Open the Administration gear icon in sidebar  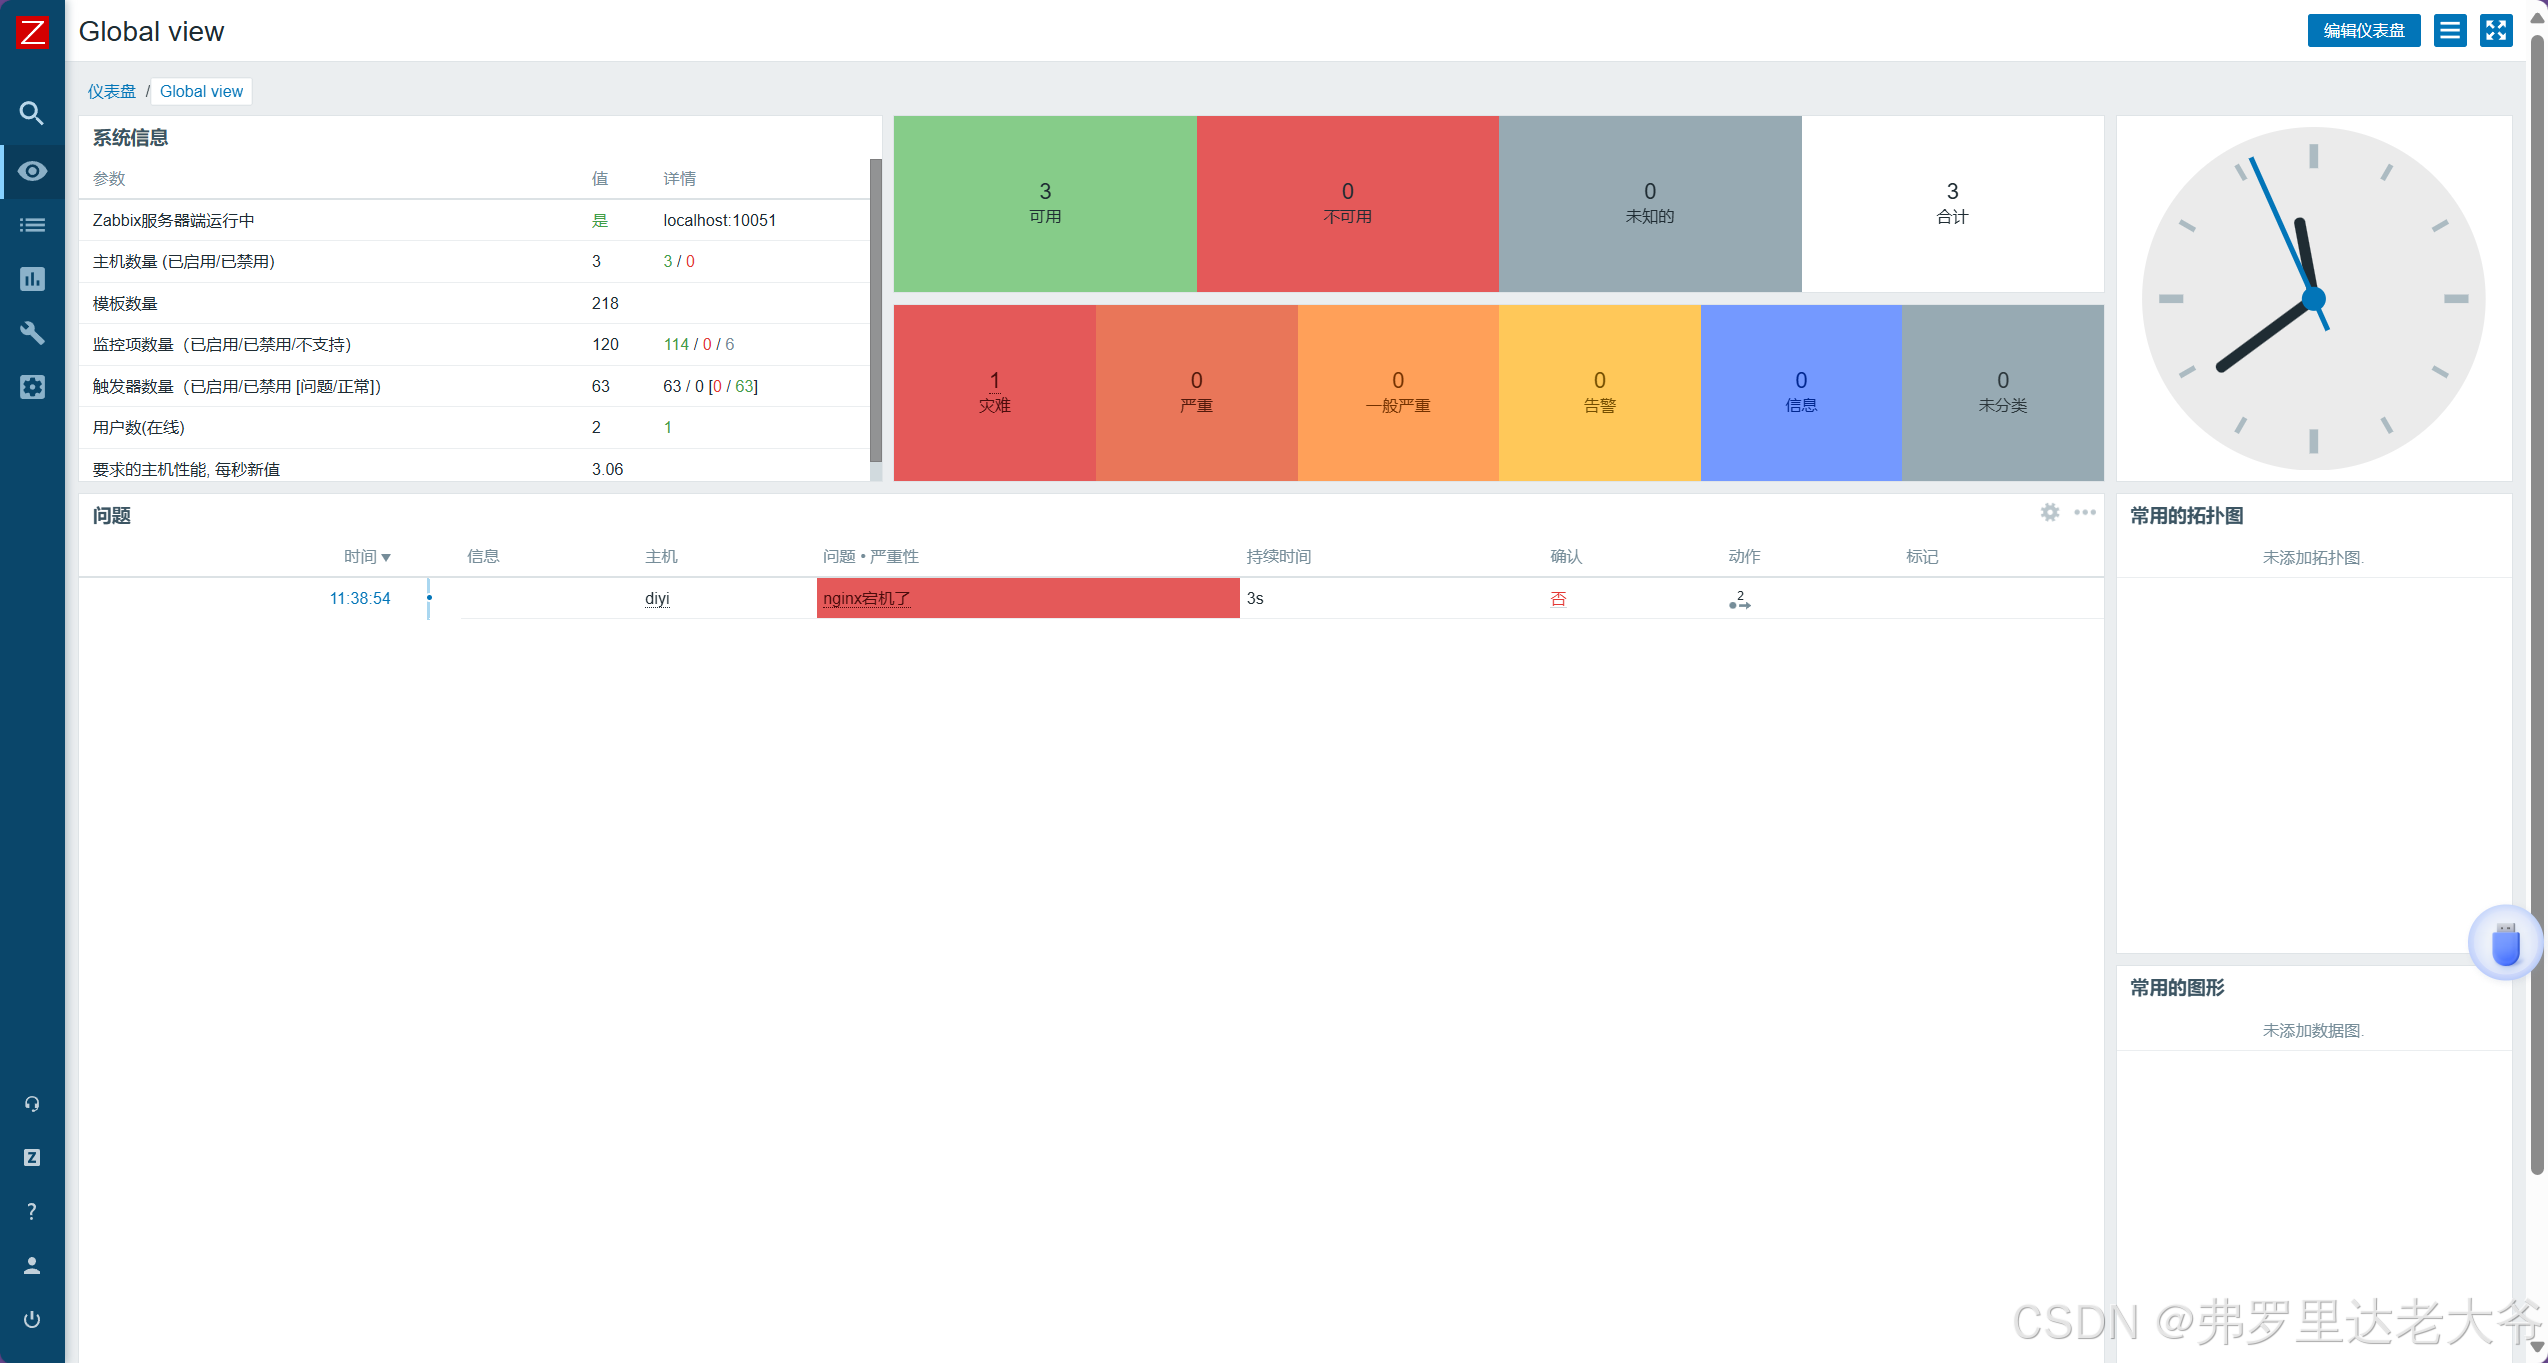32,387
